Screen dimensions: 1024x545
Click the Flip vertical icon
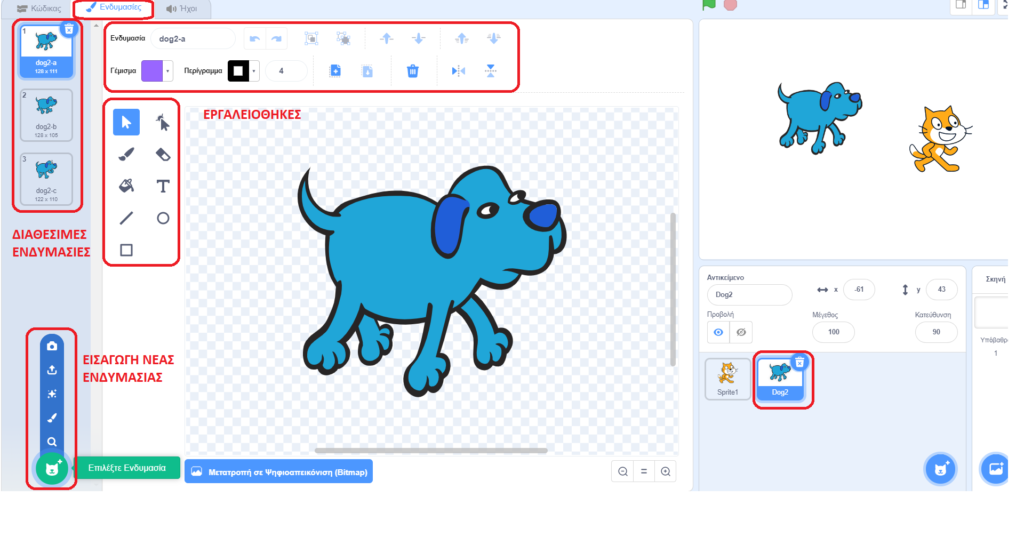pyautogui.click(x=490, y=70)
